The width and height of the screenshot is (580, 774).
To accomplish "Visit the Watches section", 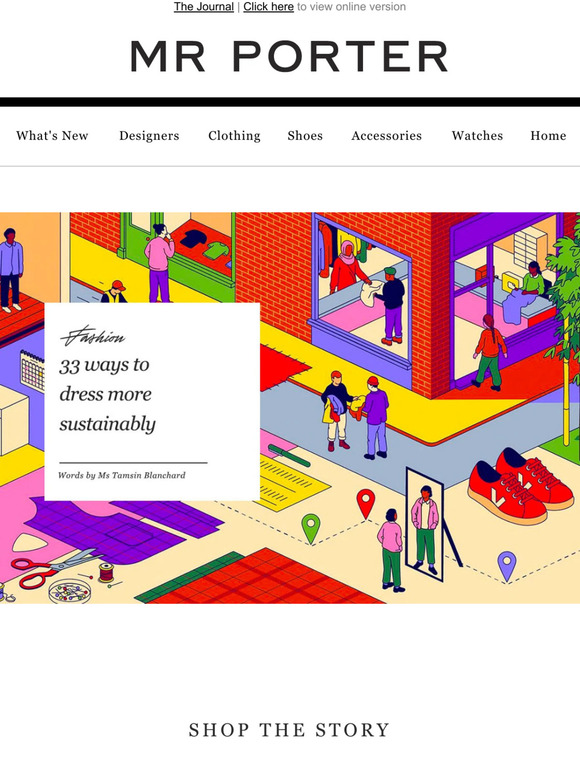I will point(477,136).
